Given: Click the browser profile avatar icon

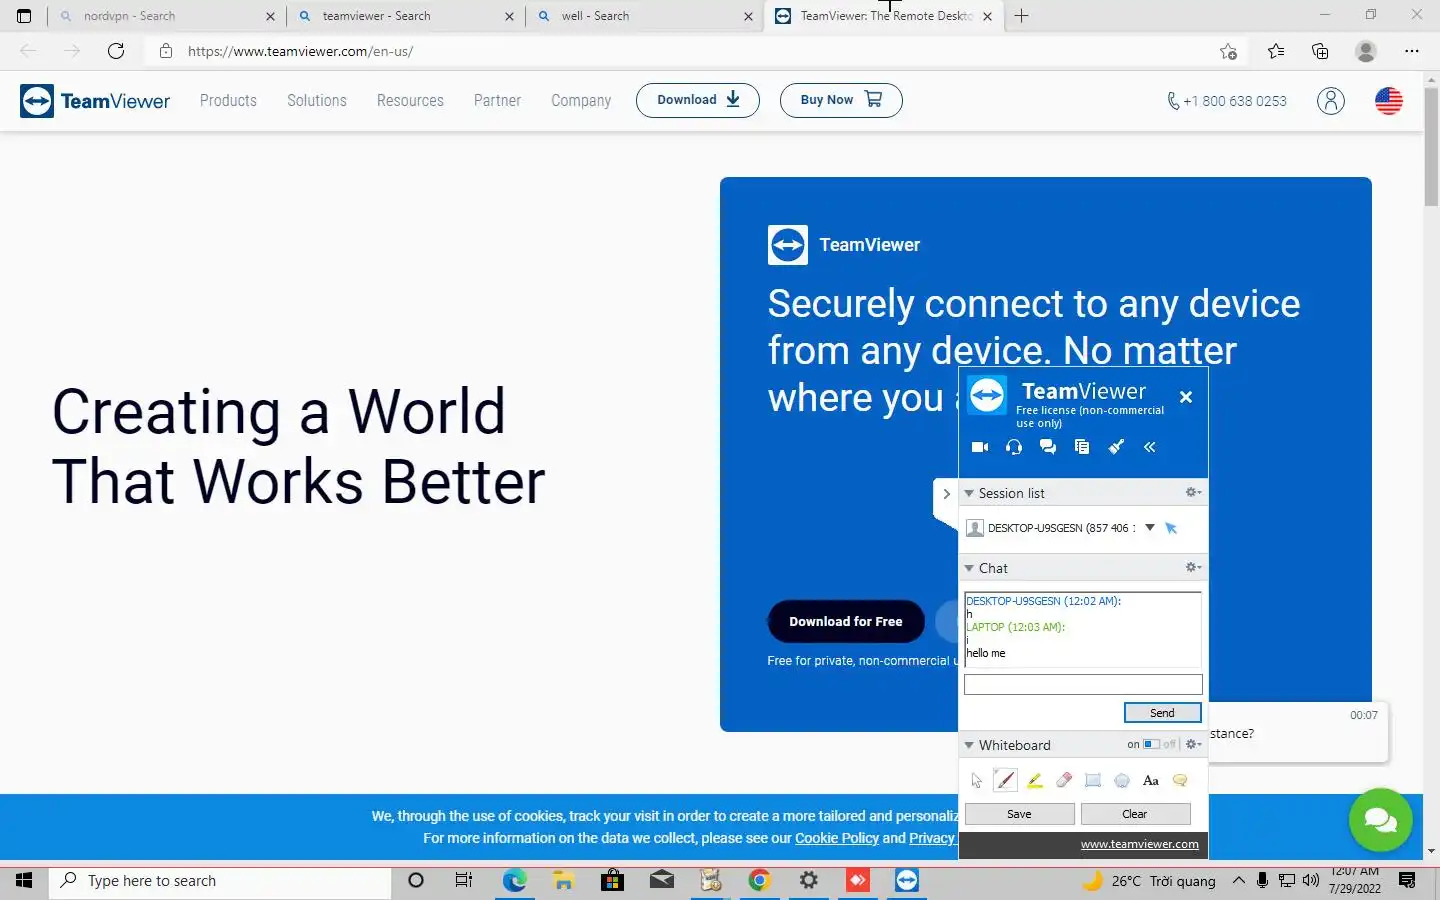Looking at the screenshot, I should coord(1366,51).
